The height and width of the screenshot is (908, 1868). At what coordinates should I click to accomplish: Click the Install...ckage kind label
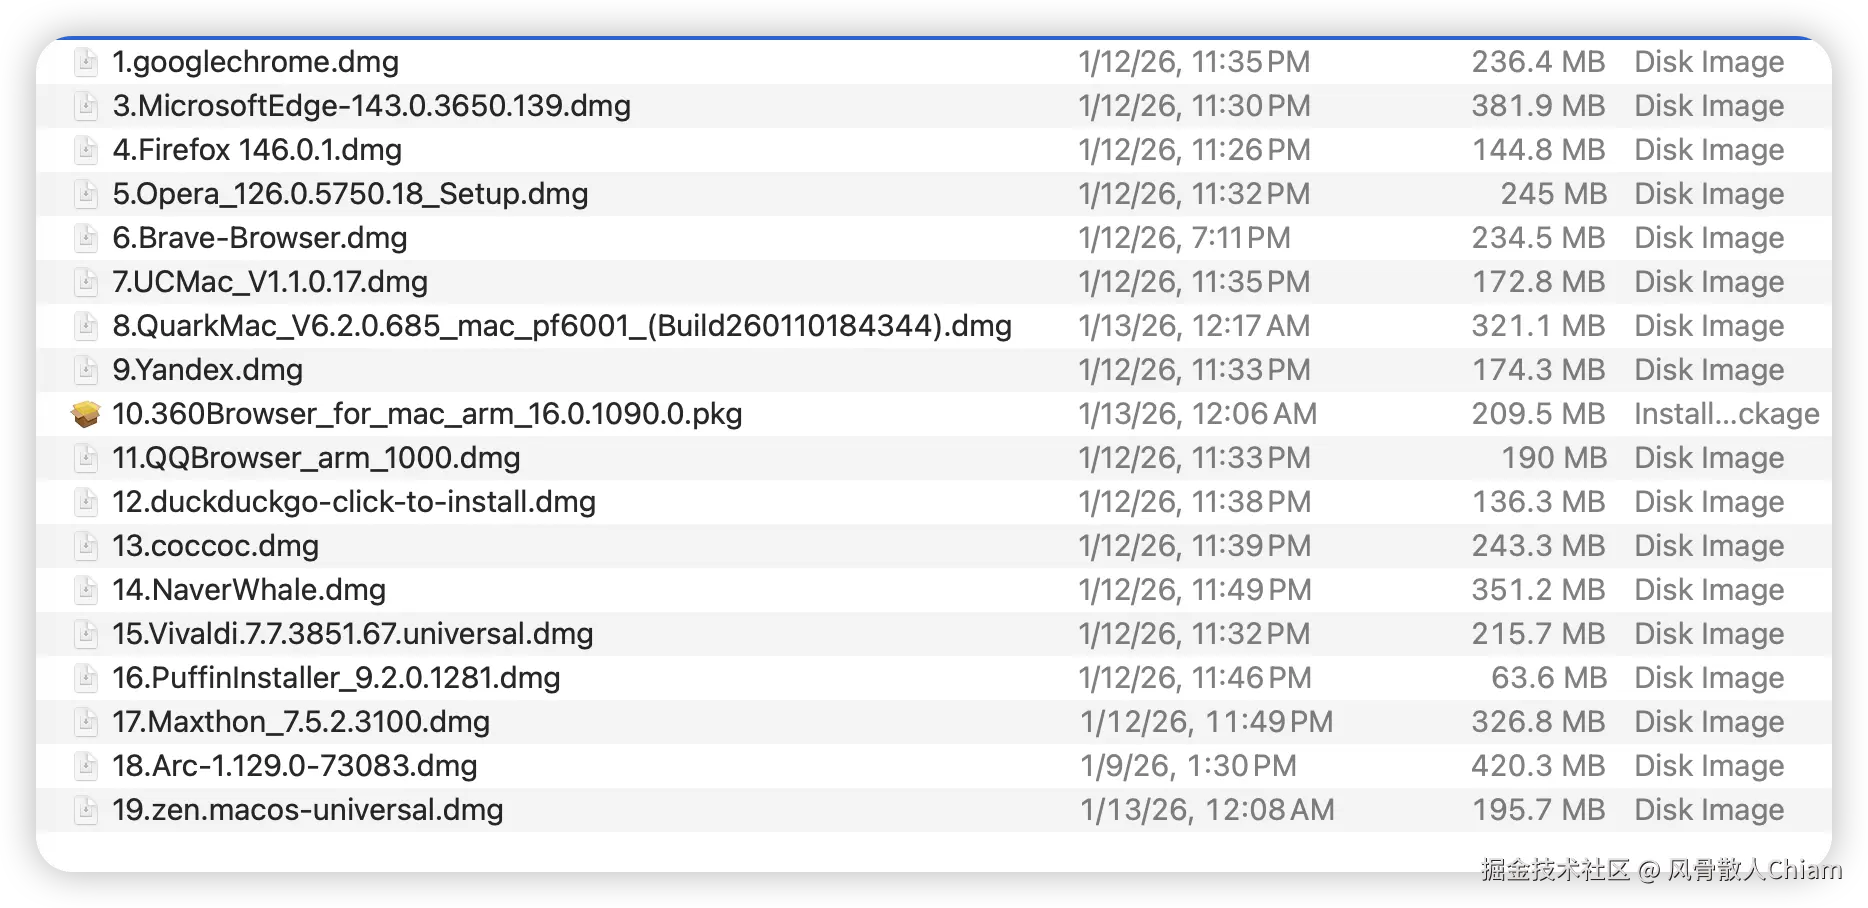(x=1727, y=414)
